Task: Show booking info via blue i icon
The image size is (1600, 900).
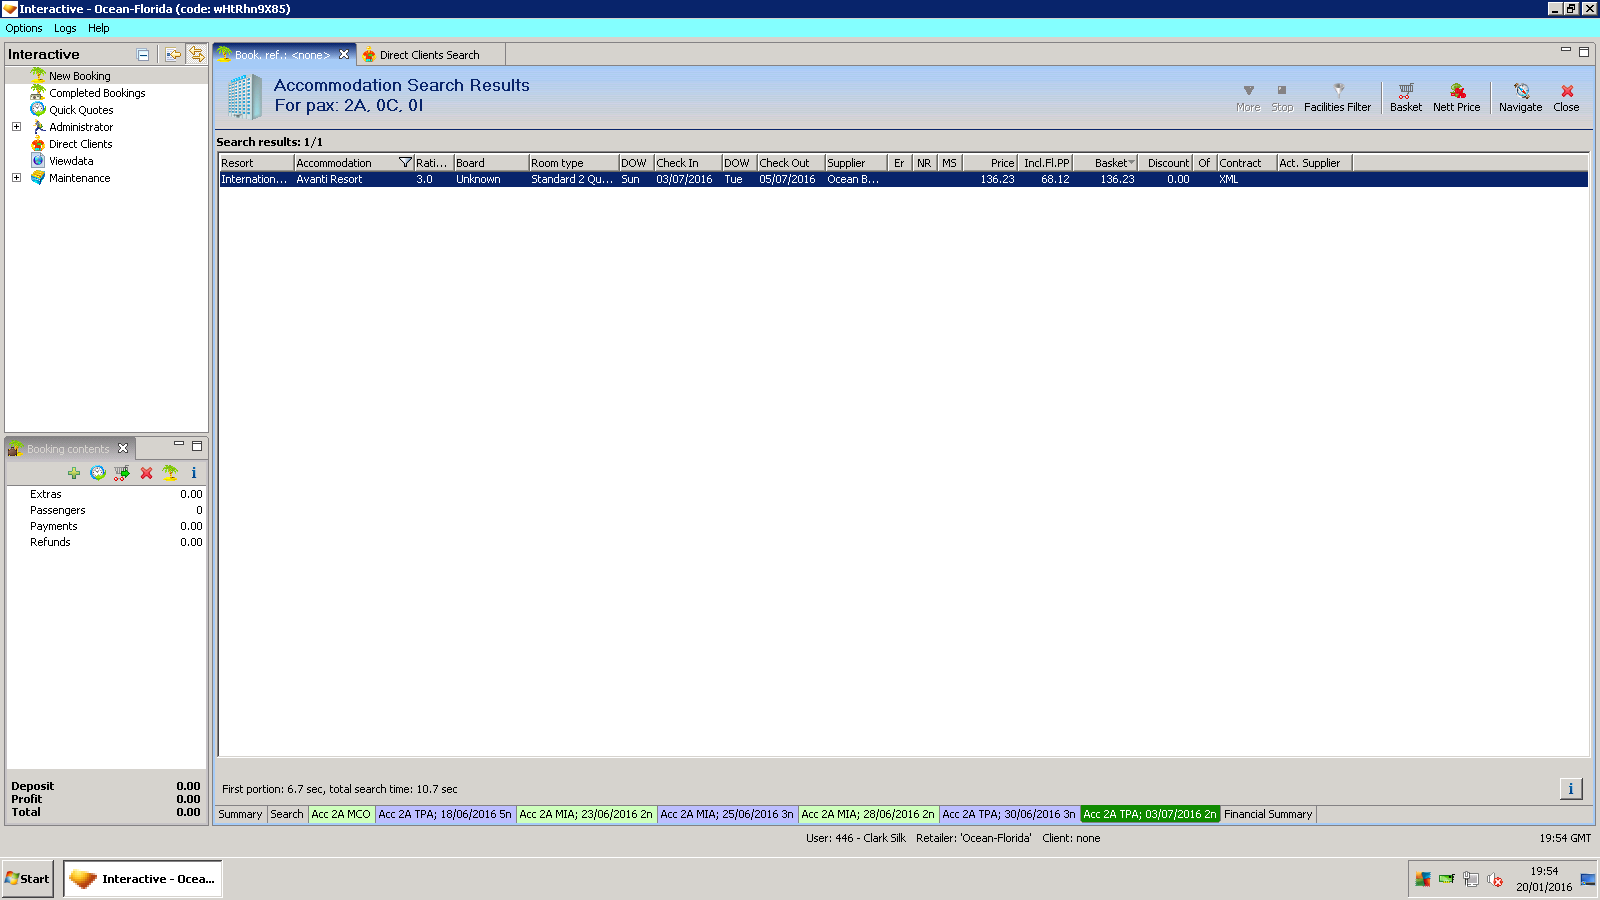Action: coord(194,473)
